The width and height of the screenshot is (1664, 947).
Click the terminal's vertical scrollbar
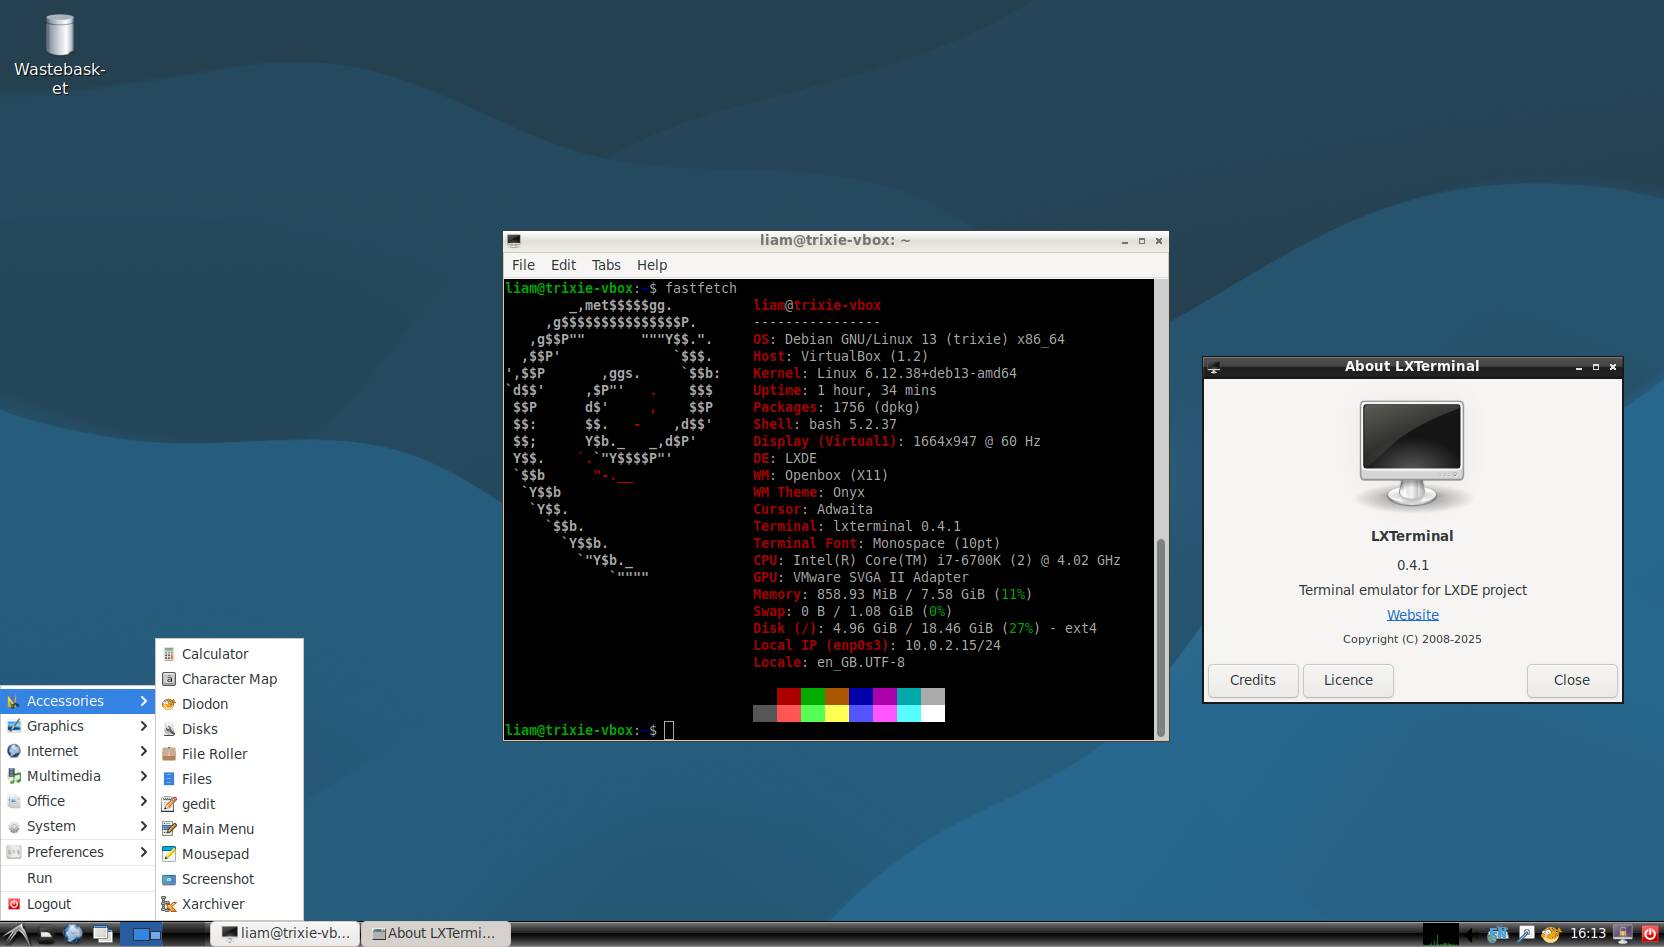[1160, 637]
